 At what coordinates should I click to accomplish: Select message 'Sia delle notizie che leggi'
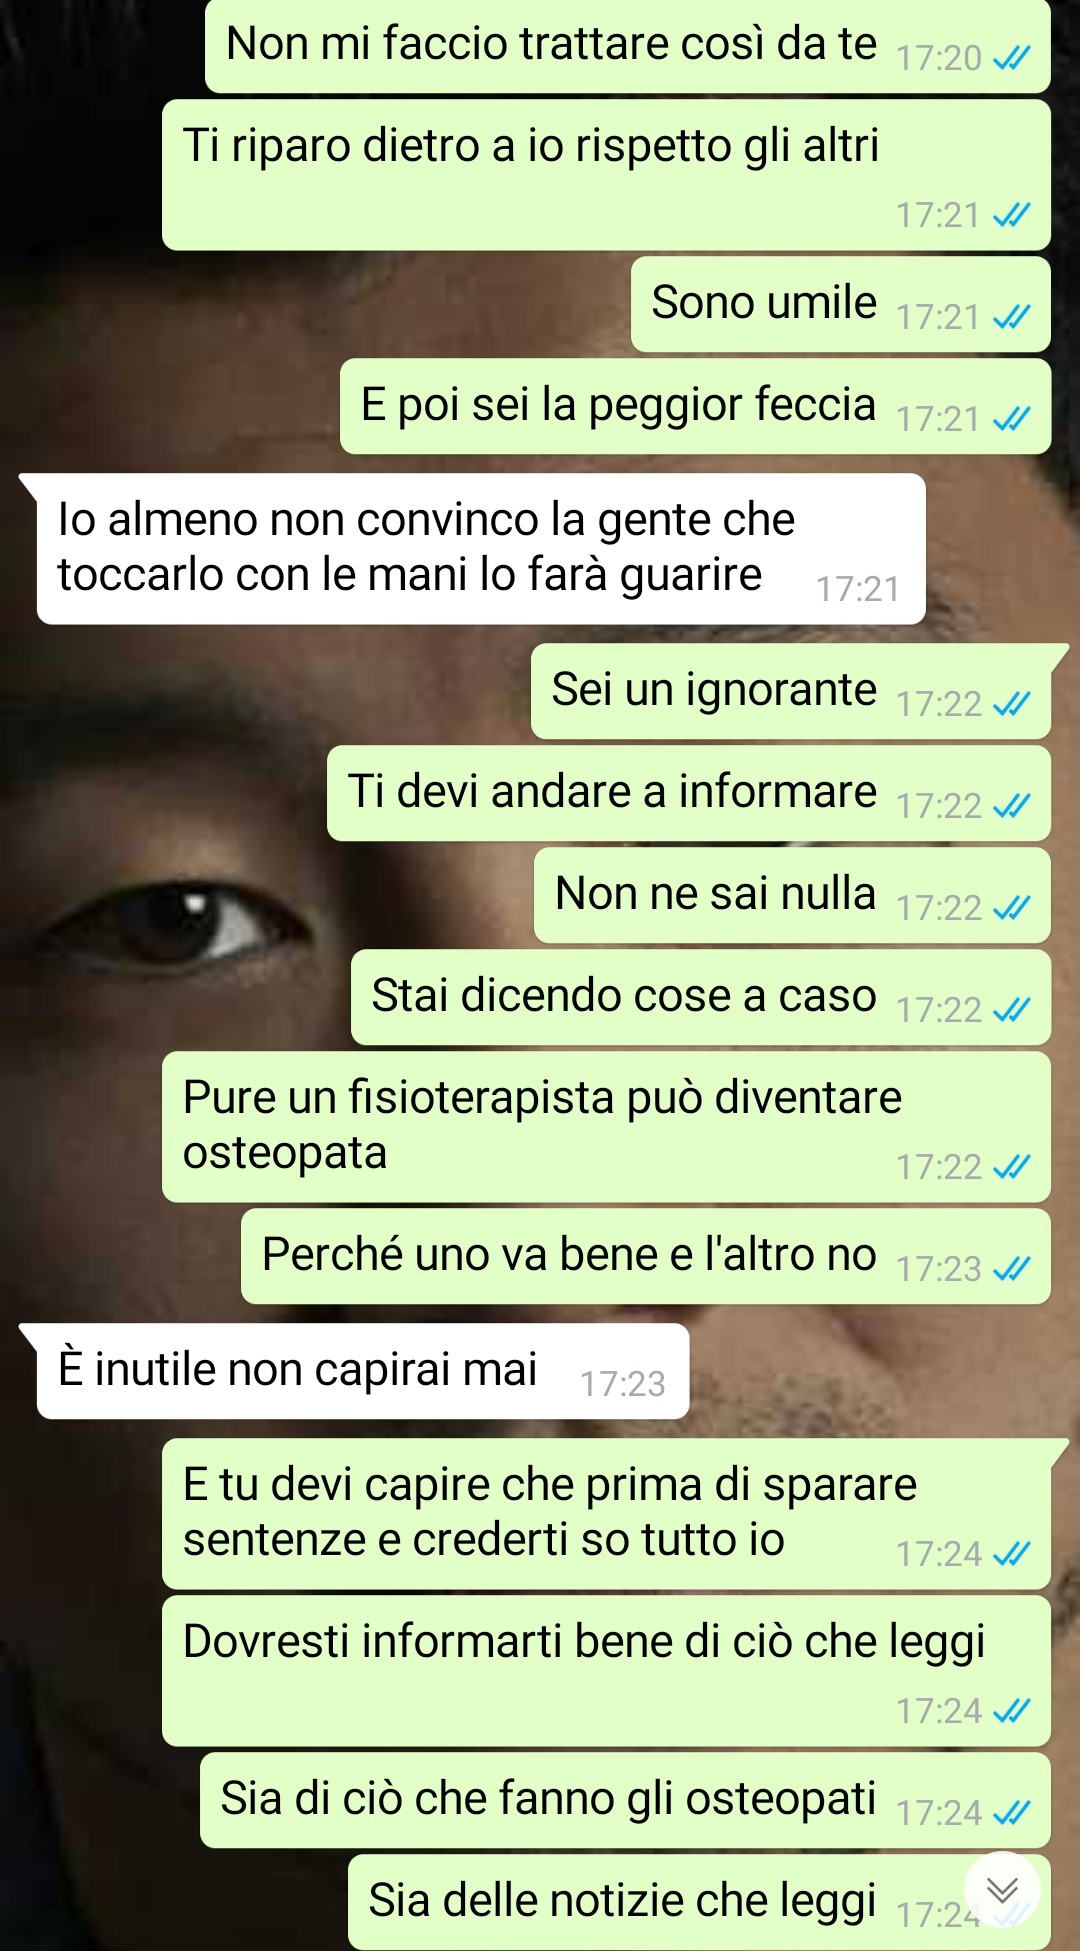pyautogui.click(x=699, y=1902)
